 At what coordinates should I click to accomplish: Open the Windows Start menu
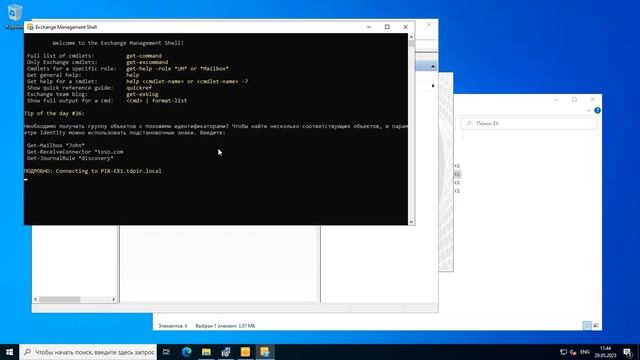point(9,352)
